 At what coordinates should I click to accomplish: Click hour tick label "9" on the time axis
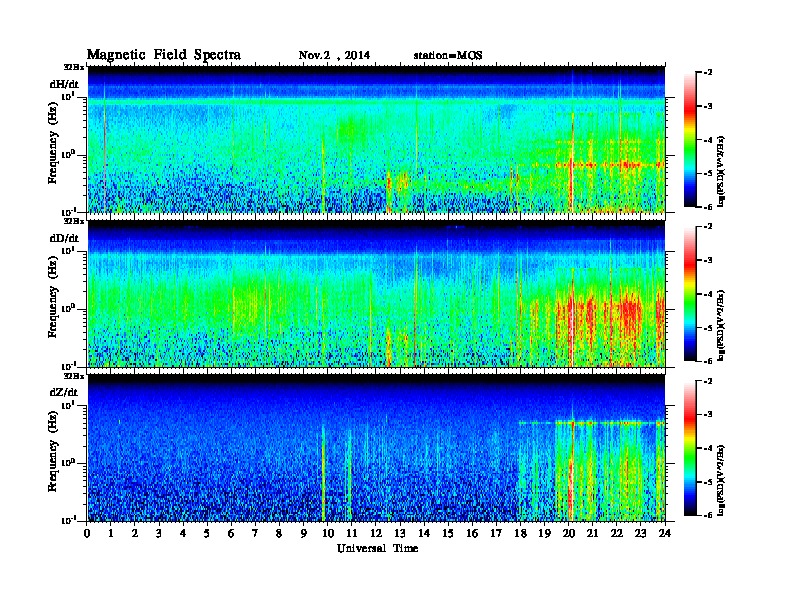(304, 533)
